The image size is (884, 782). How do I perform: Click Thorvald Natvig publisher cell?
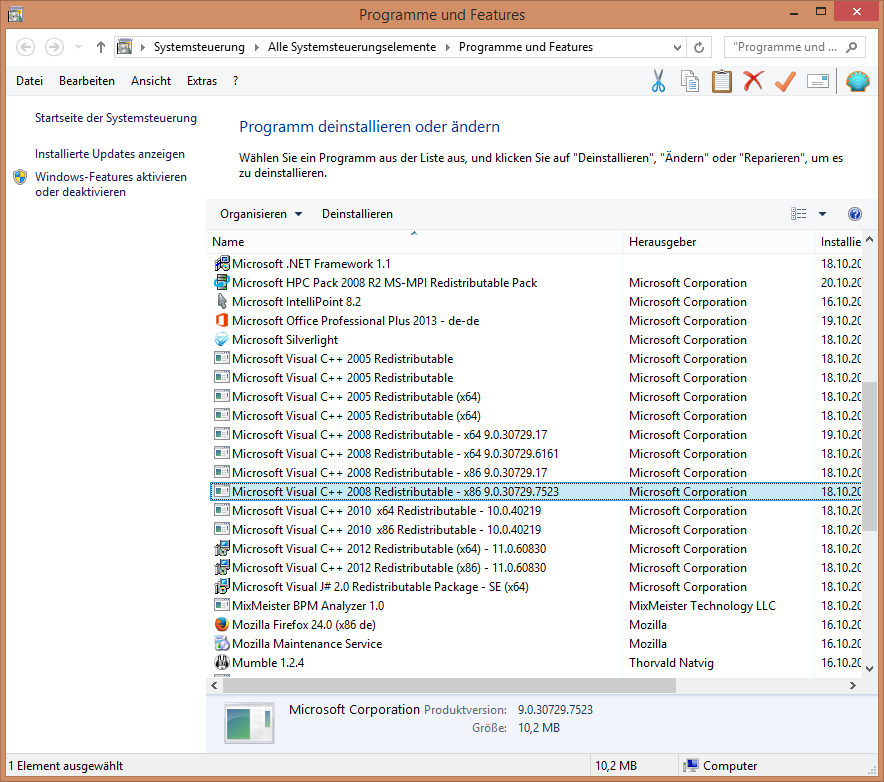[x=671, y=662]
